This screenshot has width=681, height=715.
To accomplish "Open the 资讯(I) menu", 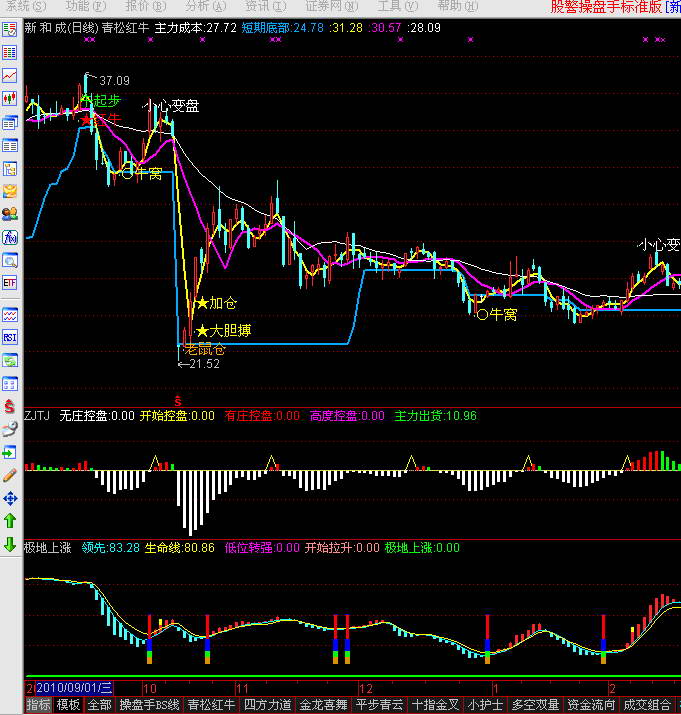I will [x=266, y=6].
